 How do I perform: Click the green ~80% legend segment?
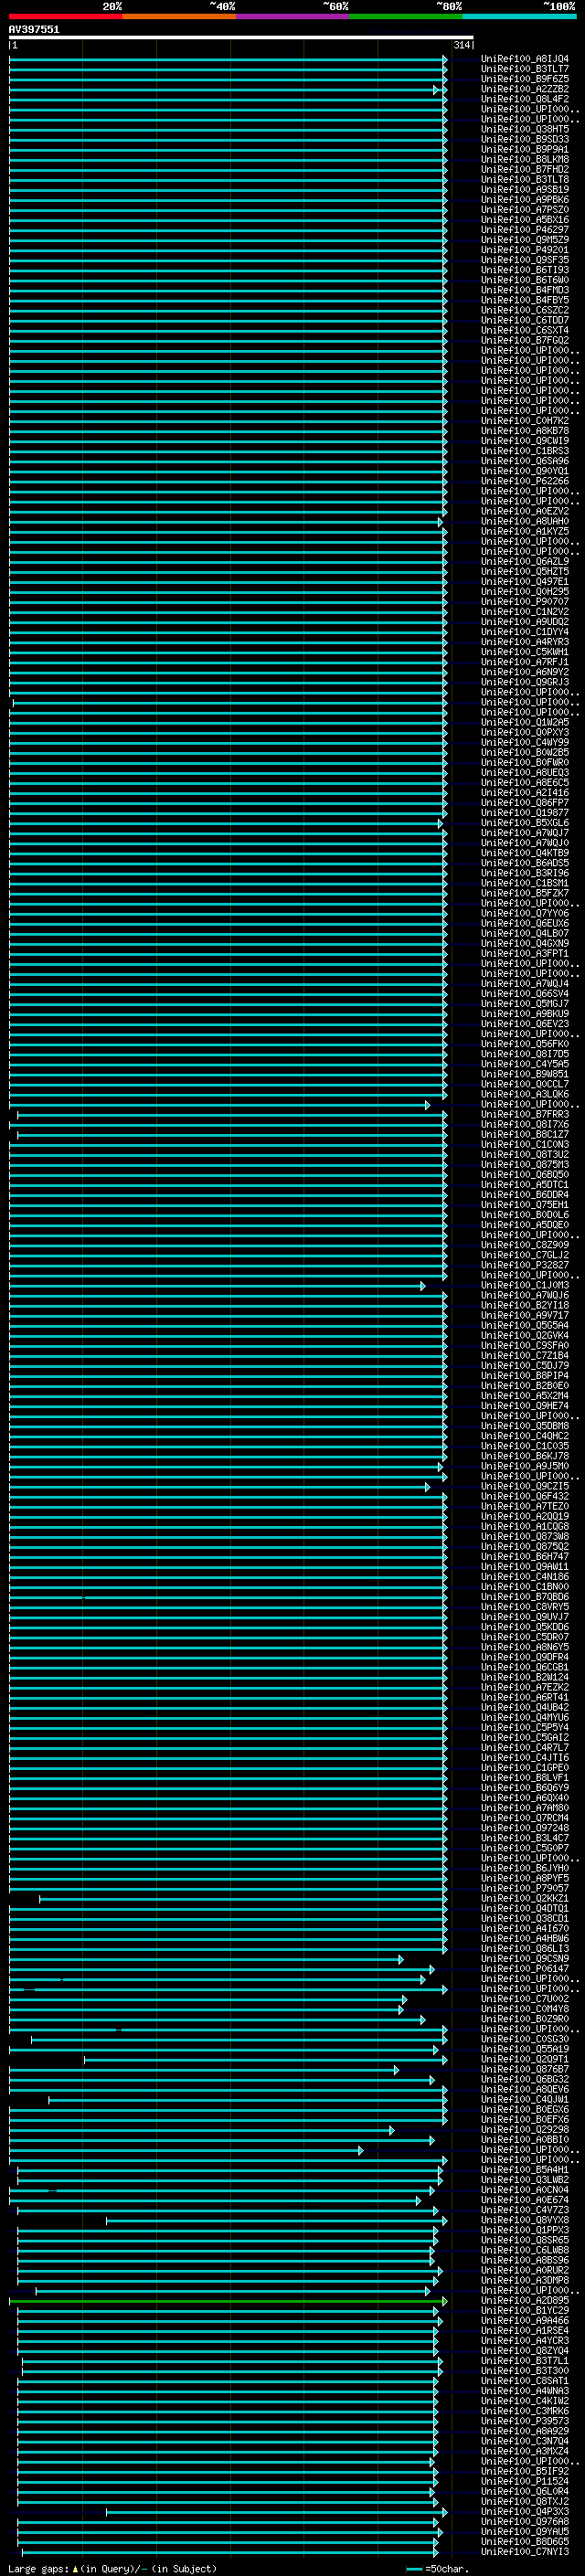tap(405, 16)
